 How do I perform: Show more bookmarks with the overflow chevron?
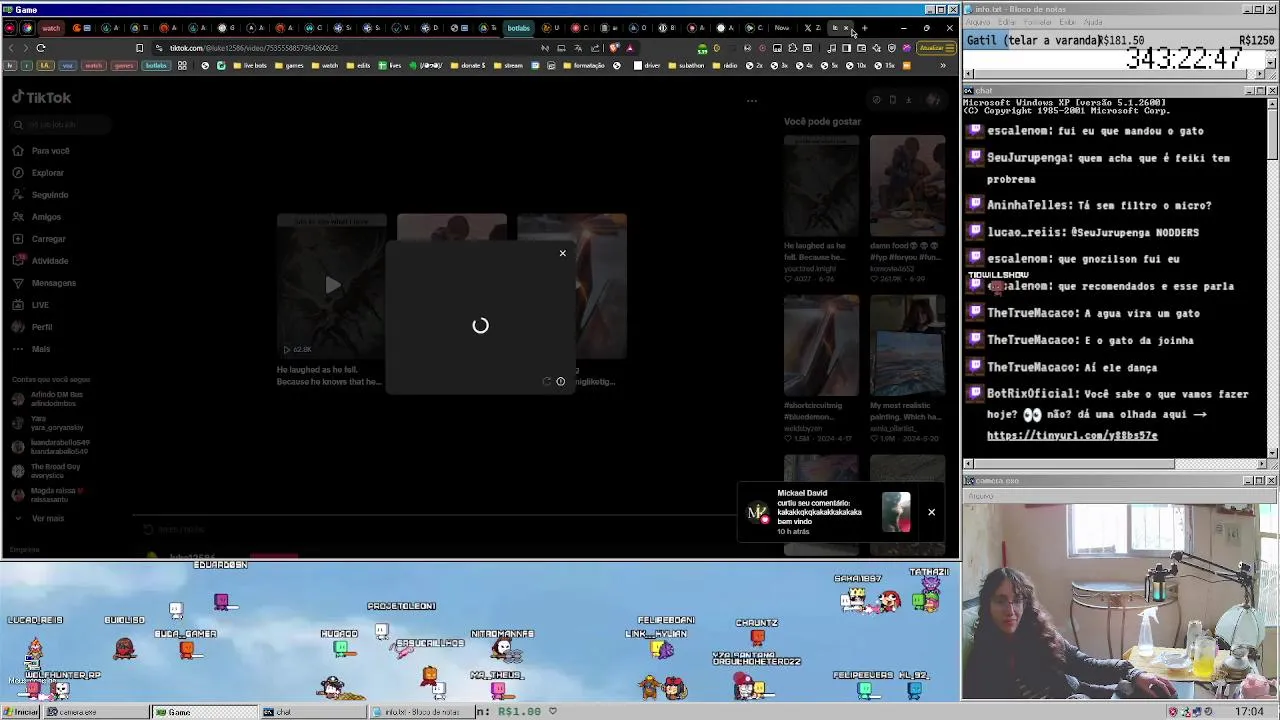(x=943, y=66)
